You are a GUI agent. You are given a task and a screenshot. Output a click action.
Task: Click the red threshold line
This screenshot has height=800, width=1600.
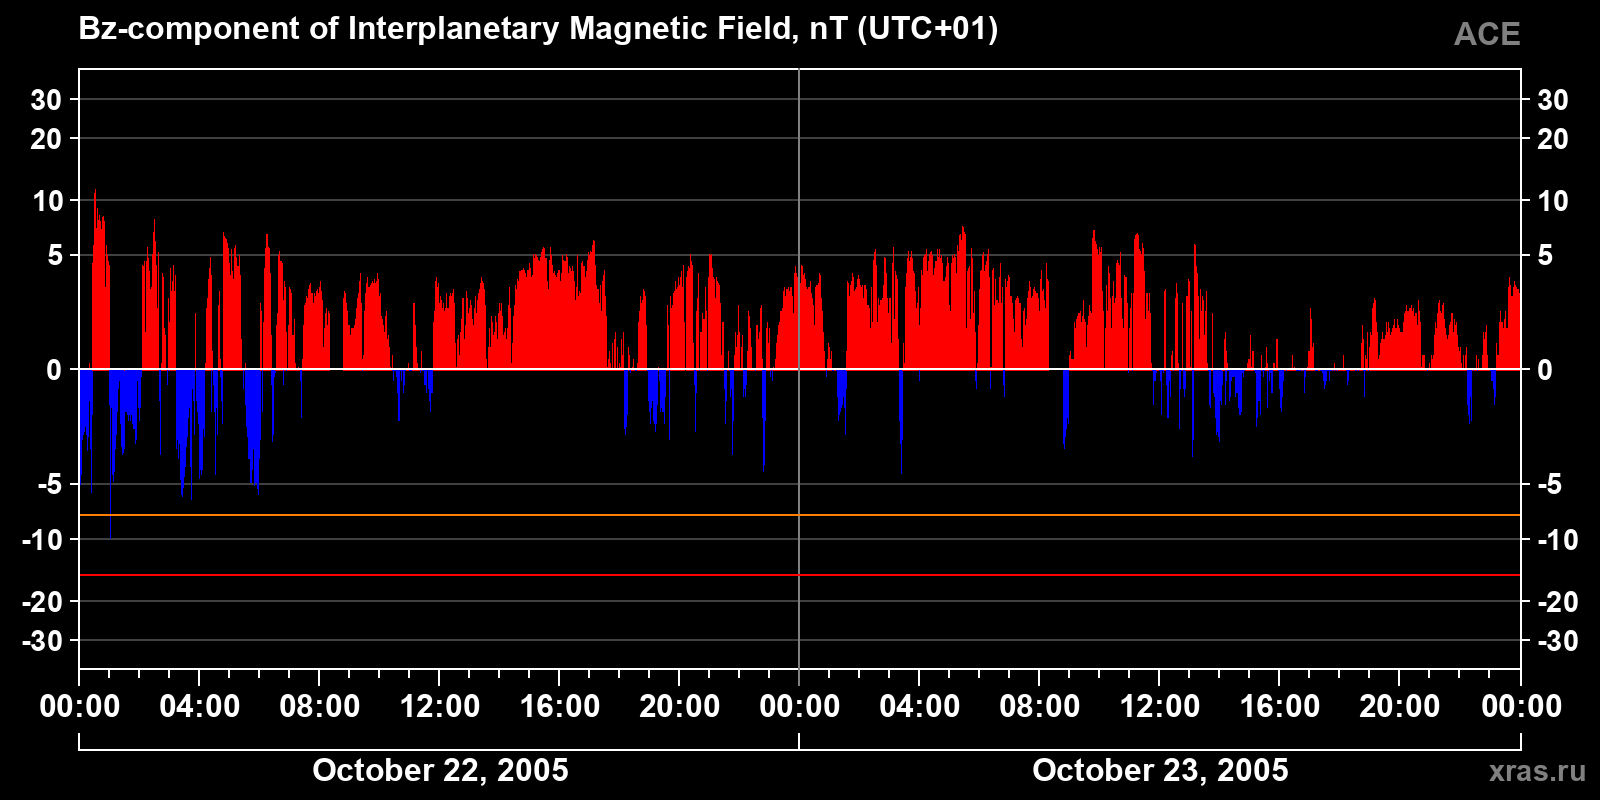(x=800, y=575)
